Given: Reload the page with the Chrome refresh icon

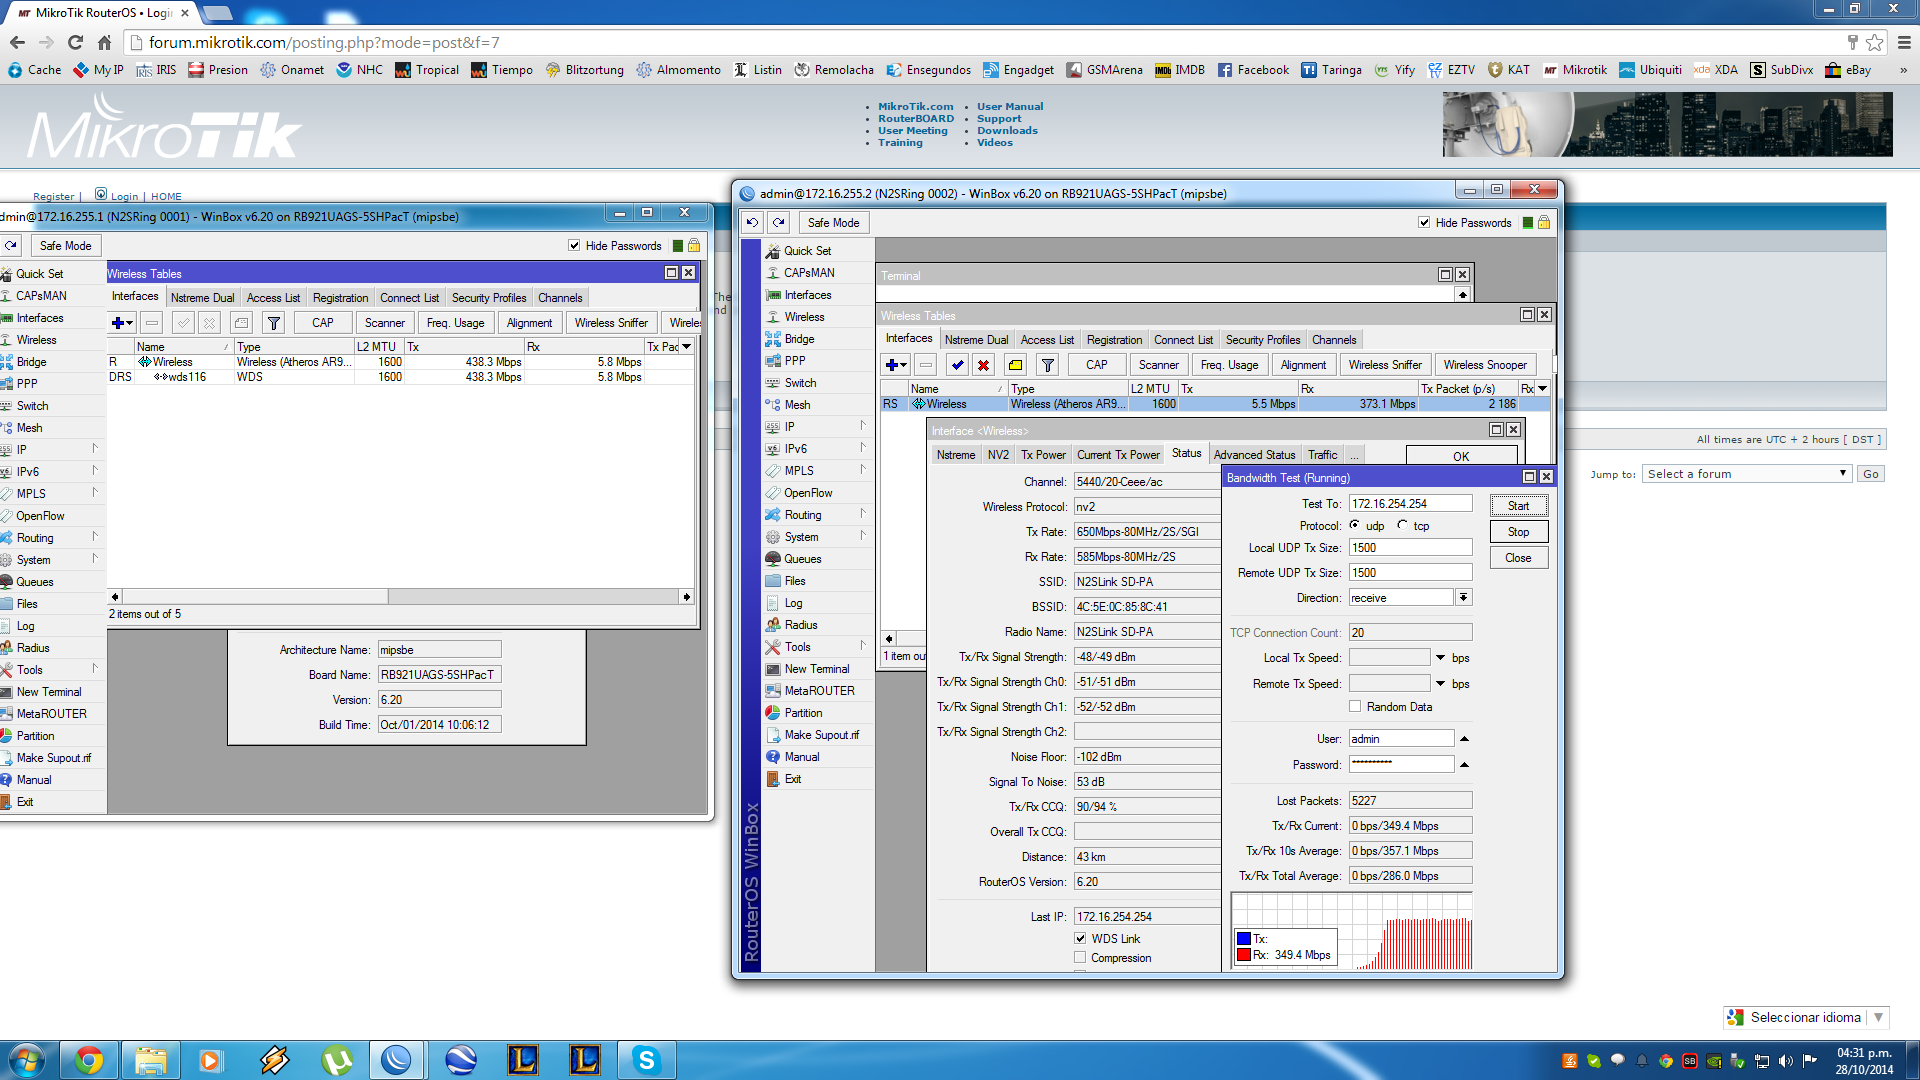Looking at the screenshot, I should pos(75,43).
